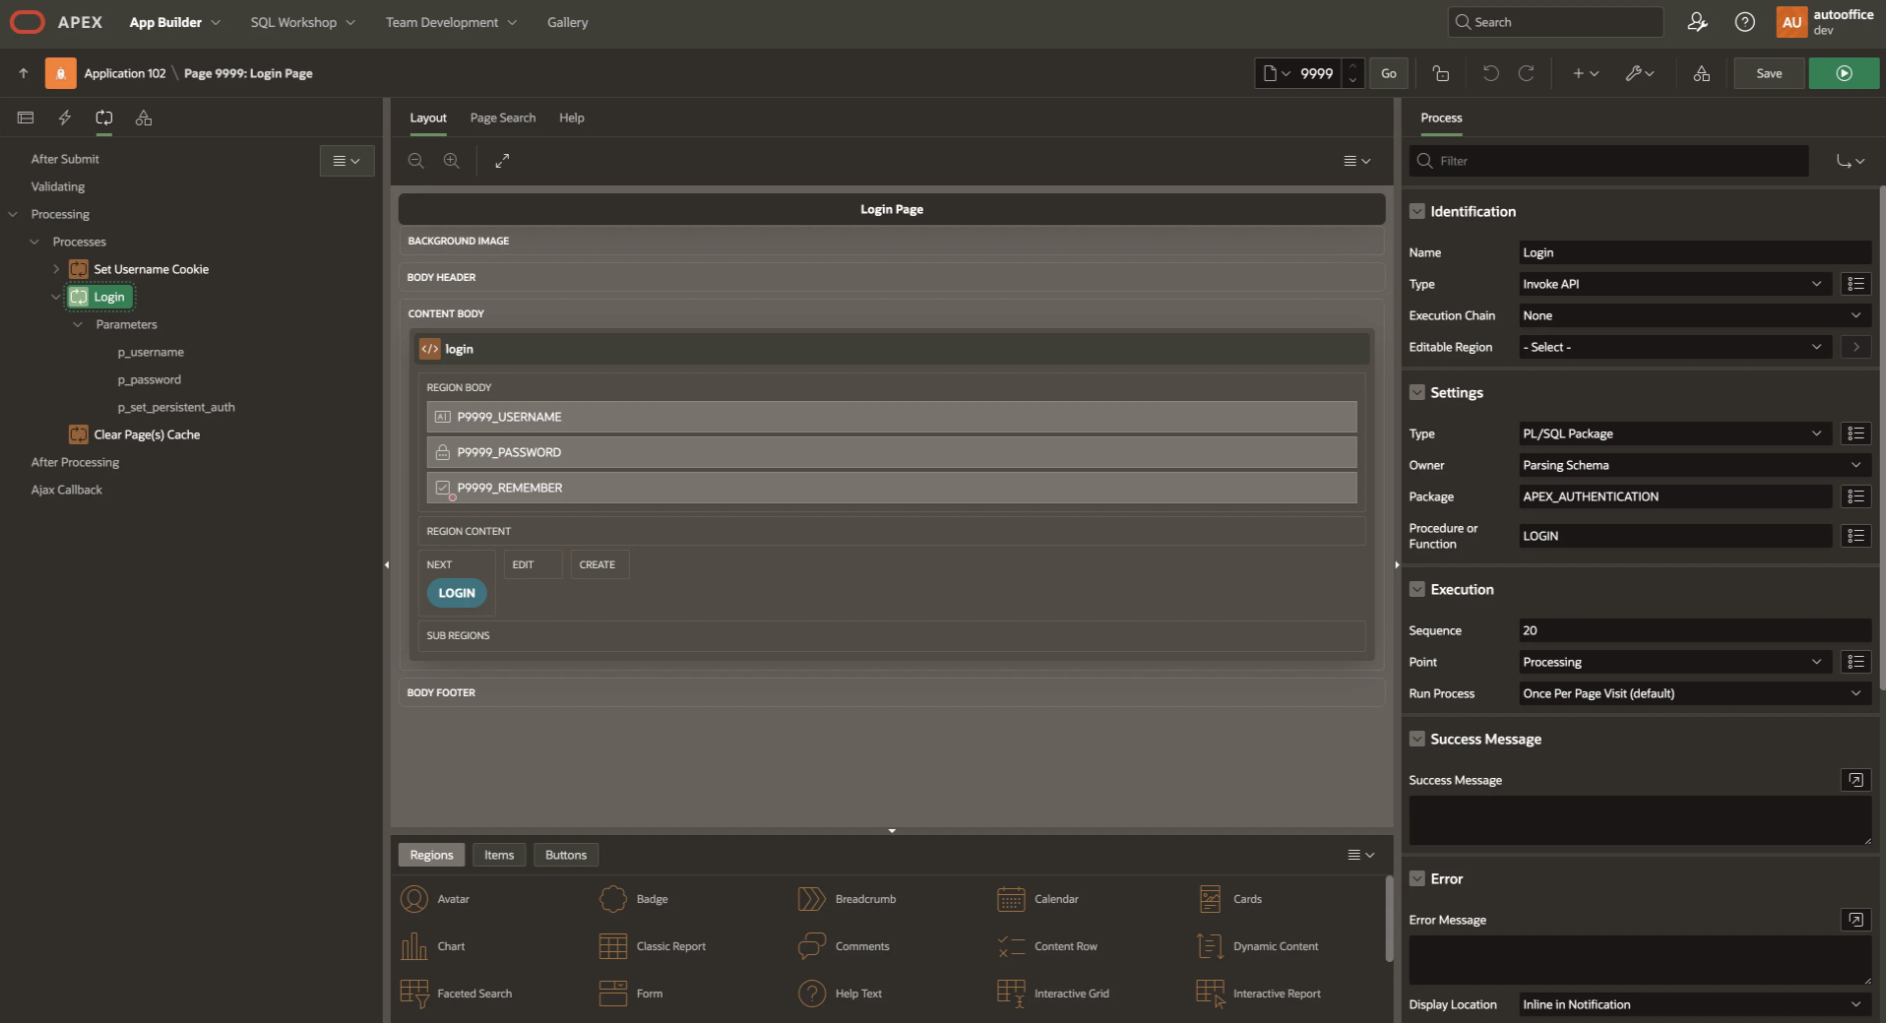Screen dimensions: 1886x1023
Task: Collapse the Error section
Action: coord(1417,878)
